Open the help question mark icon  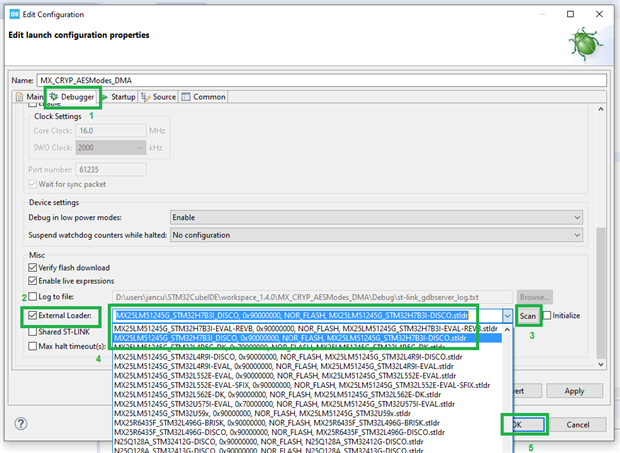pos(21,424)
